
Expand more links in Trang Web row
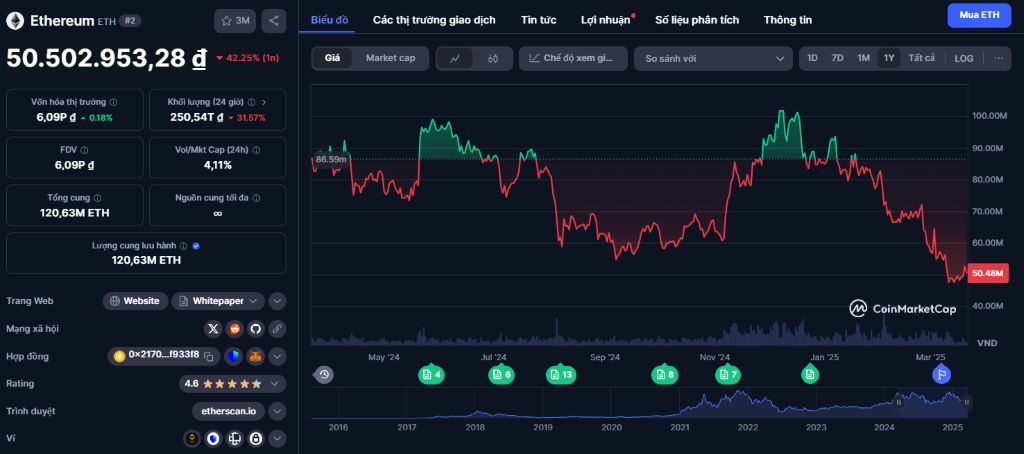pos(277,301)
